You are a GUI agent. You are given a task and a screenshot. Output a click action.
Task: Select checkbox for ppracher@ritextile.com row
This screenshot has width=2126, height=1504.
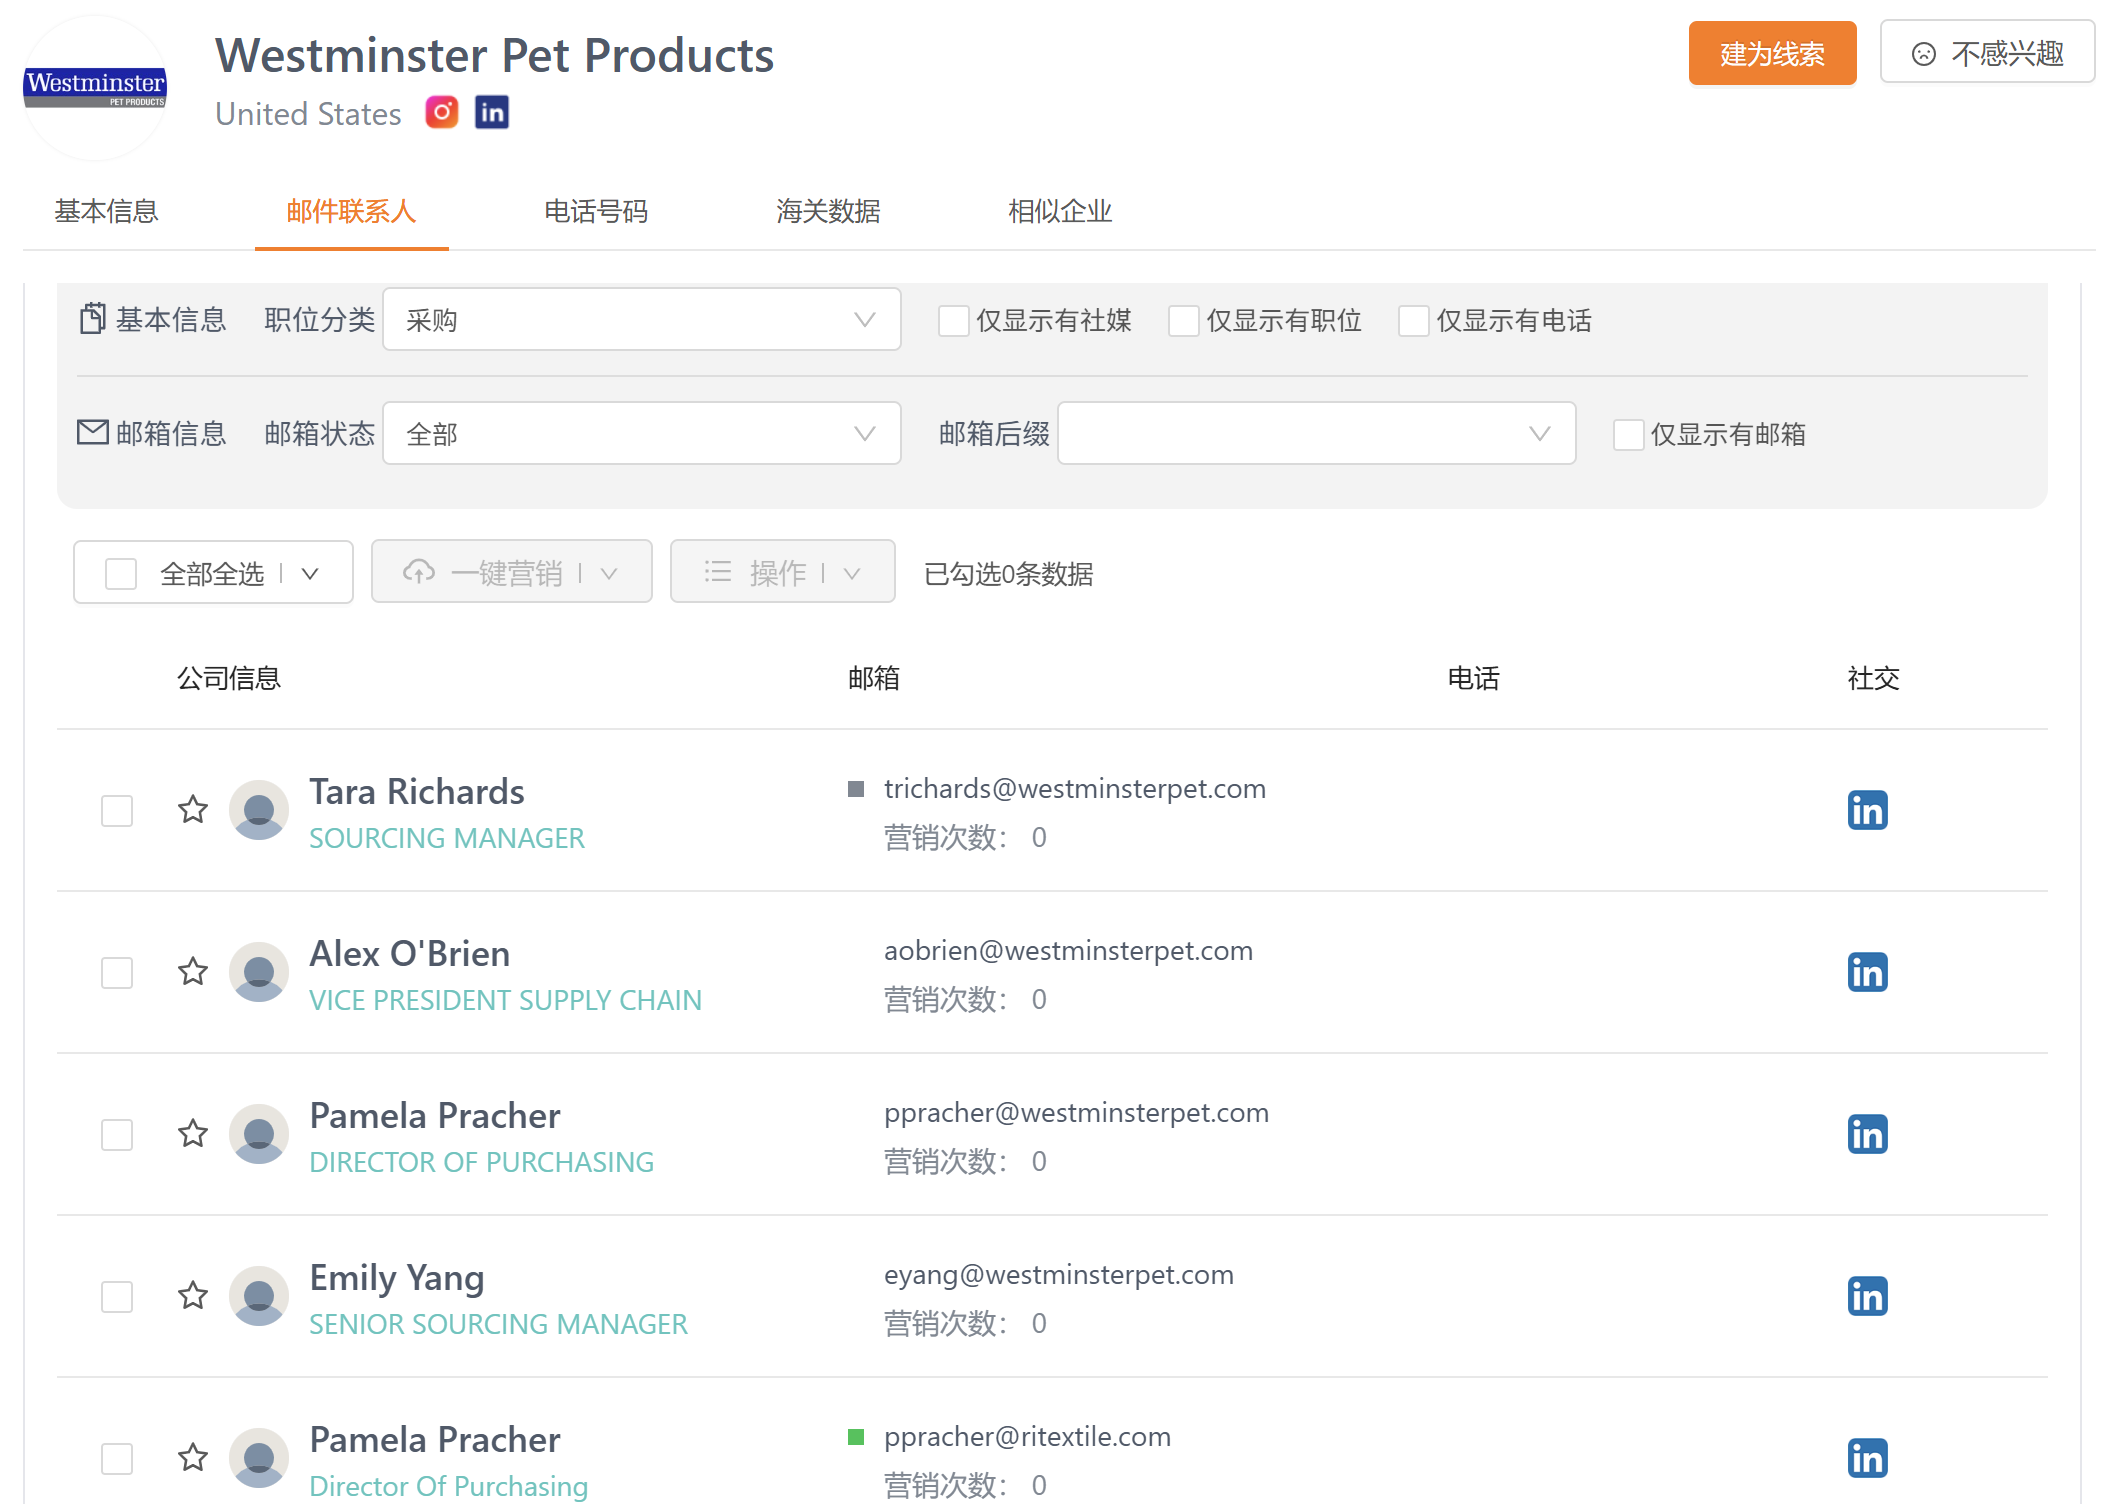click(x=117, y=1459)
